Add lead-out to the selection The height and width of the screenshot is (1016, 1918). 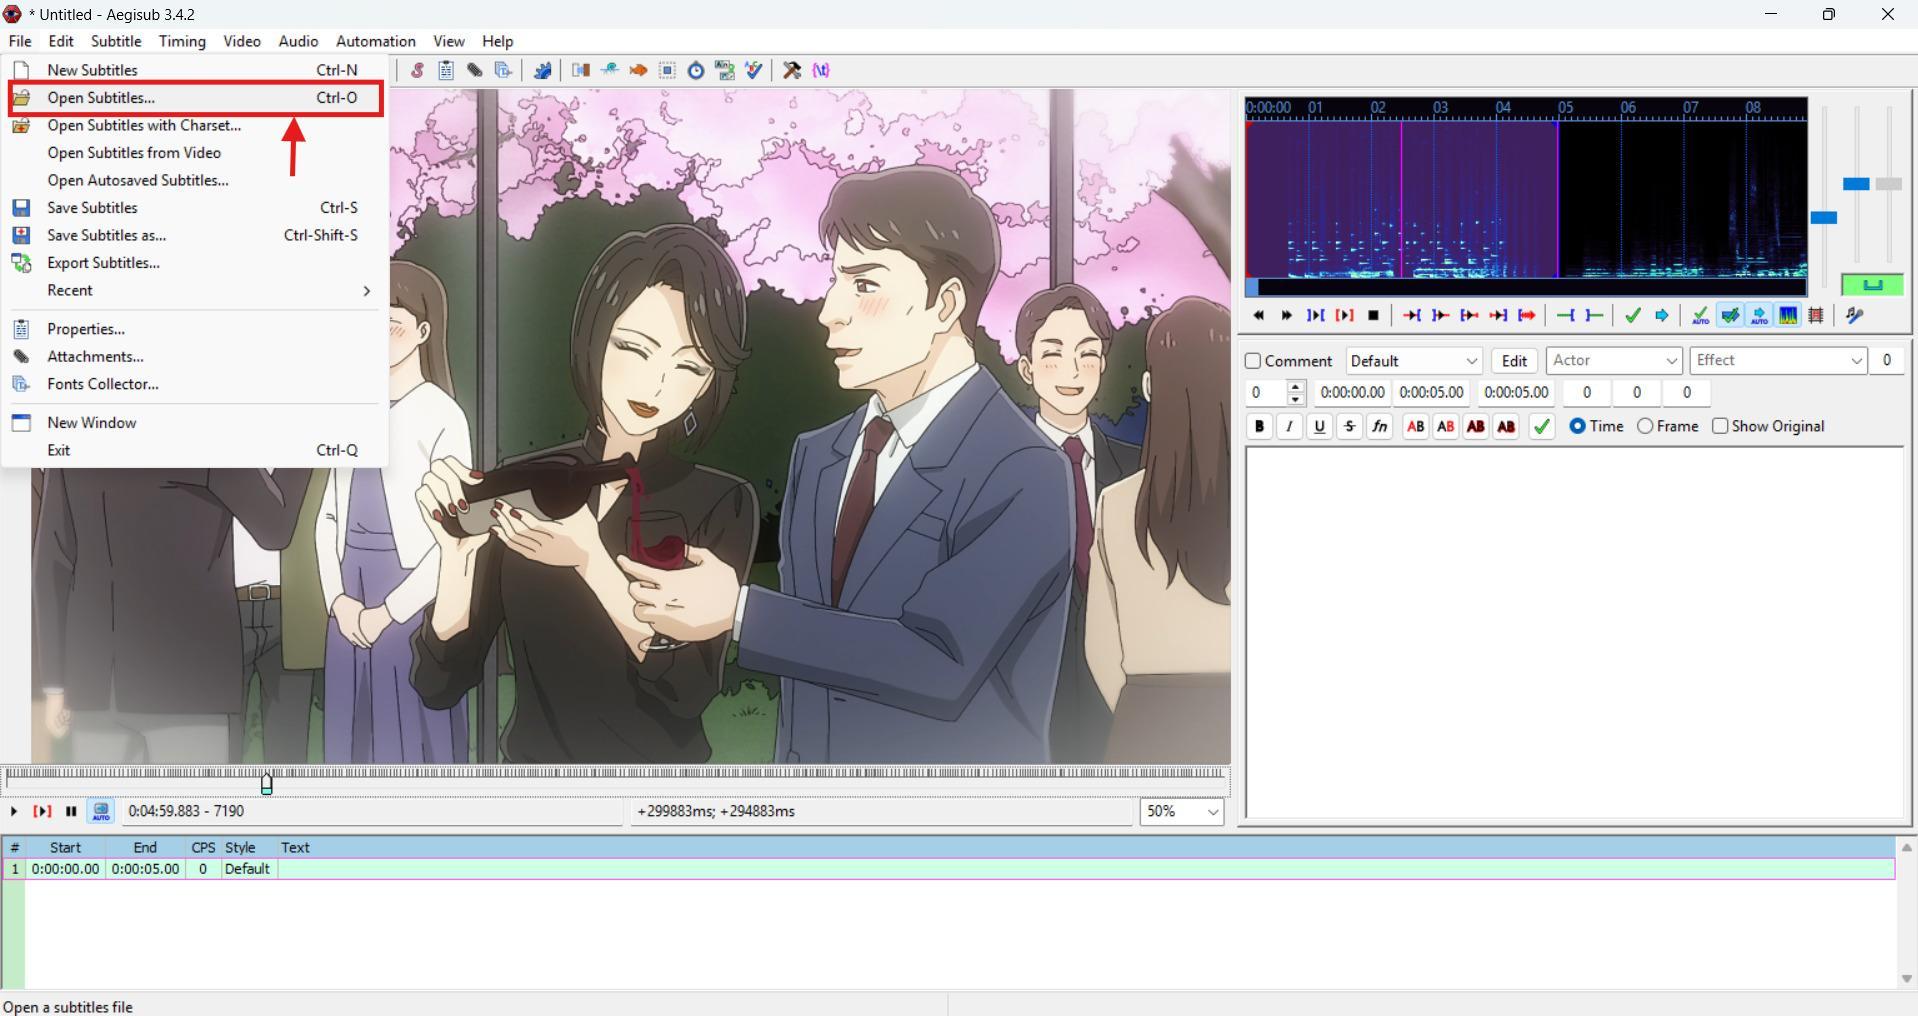[x=1594, y=316]
